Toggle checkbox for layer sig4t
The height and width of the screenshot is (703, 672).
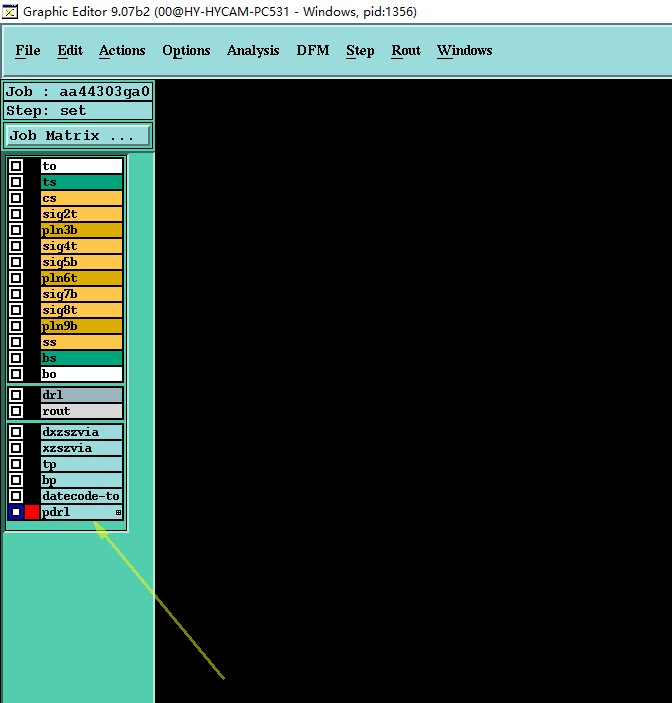click(16, 246)
